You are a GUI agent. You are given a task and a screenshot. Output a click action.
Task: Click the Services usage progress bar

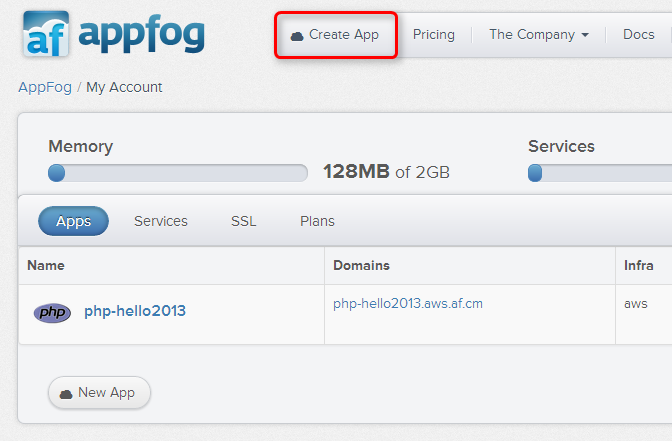click(x=600, y=173)
